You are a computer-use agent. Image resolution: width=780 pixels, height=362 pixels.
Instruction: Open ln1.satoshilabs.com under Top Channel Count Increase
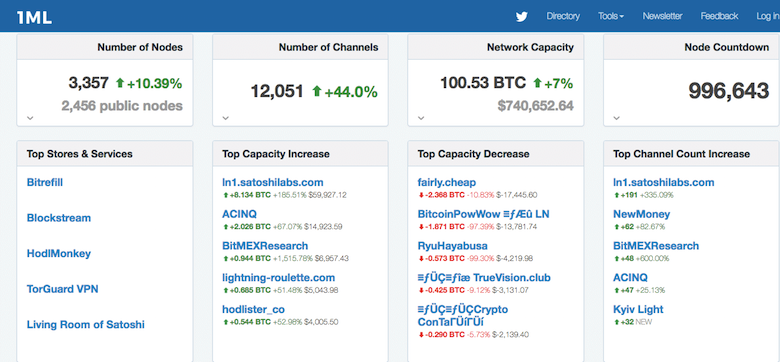(664, 182)
